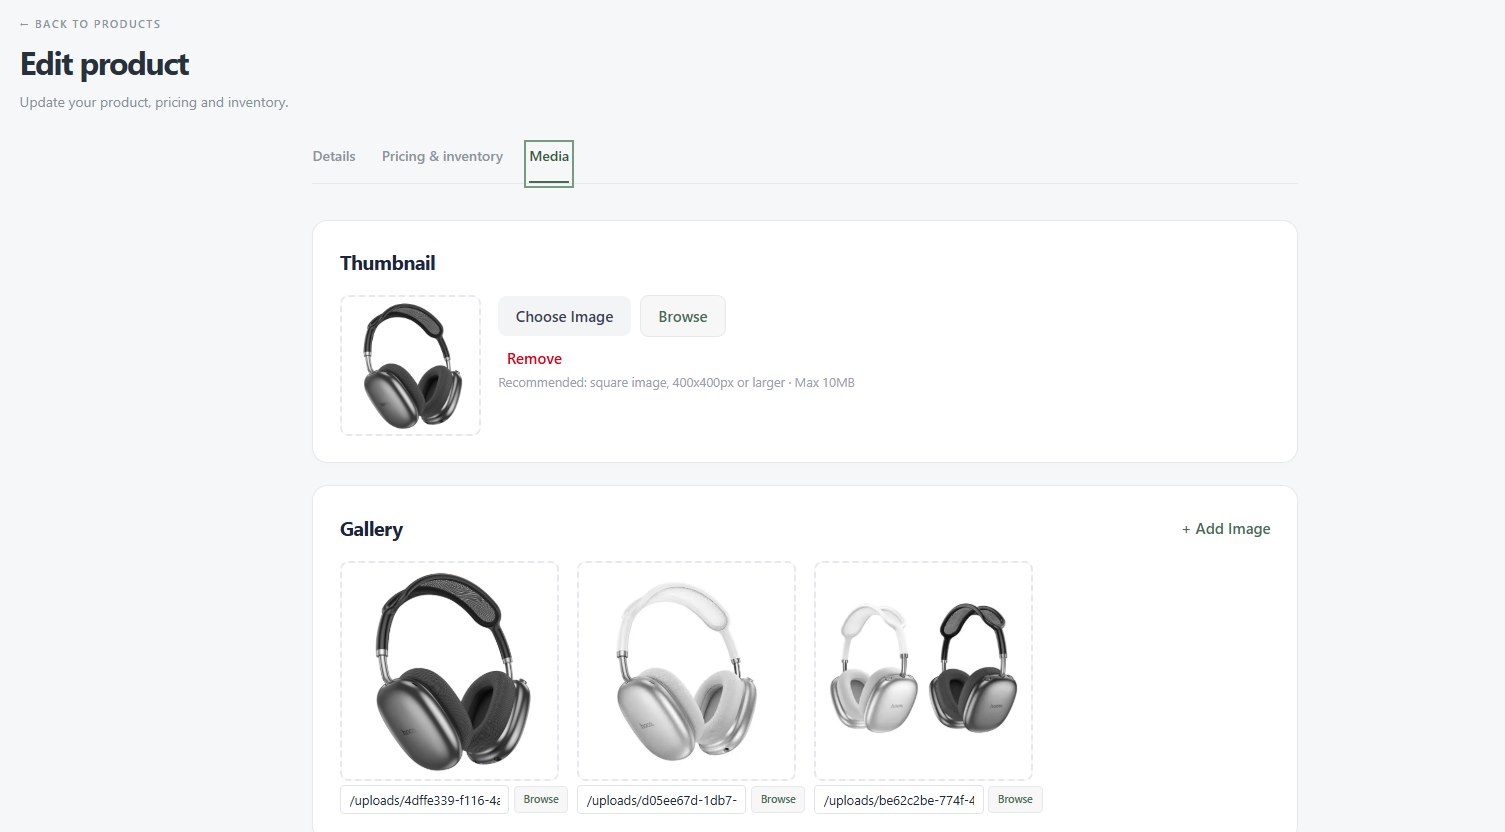Viewport: 1505px width, 832px height.
Task: Add a new gallery image
Action: (1226, 529)
